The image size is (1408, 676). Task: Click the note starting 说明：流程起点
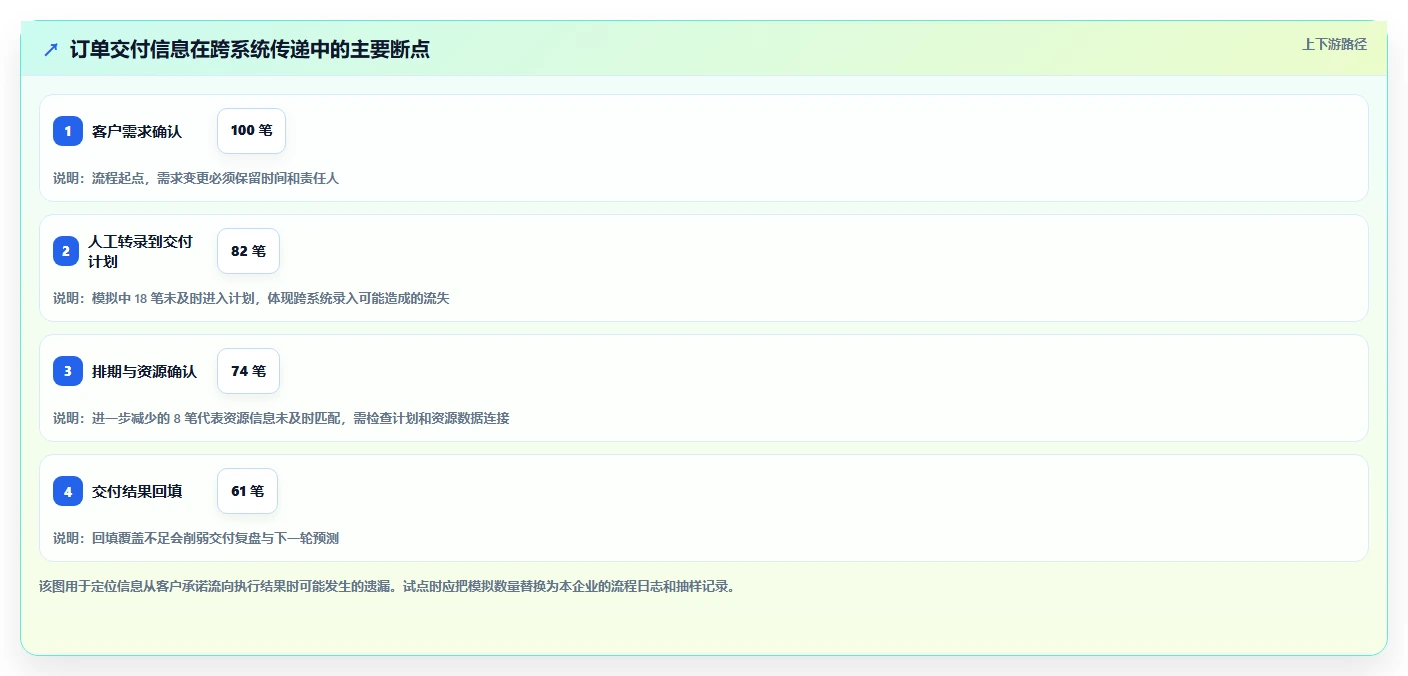pyautogui.click(x=196, y=178)
